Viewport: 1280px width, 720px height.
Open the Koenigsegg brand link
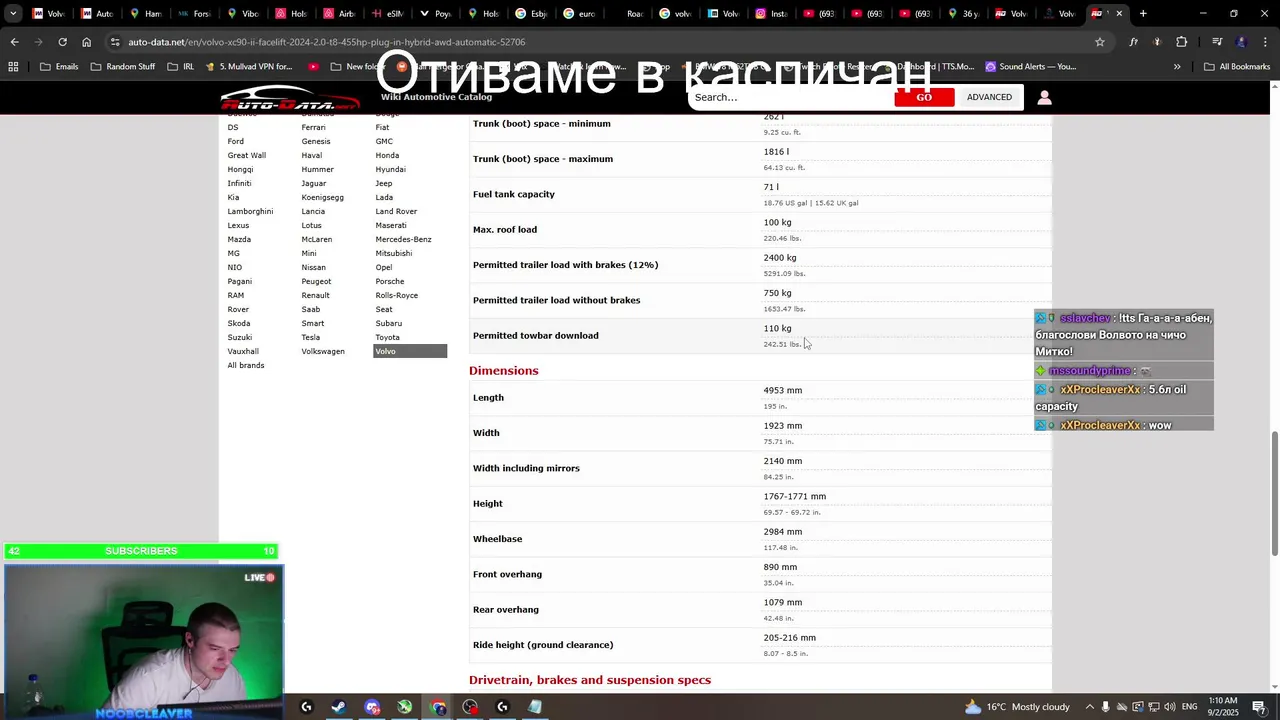[322, 197]
